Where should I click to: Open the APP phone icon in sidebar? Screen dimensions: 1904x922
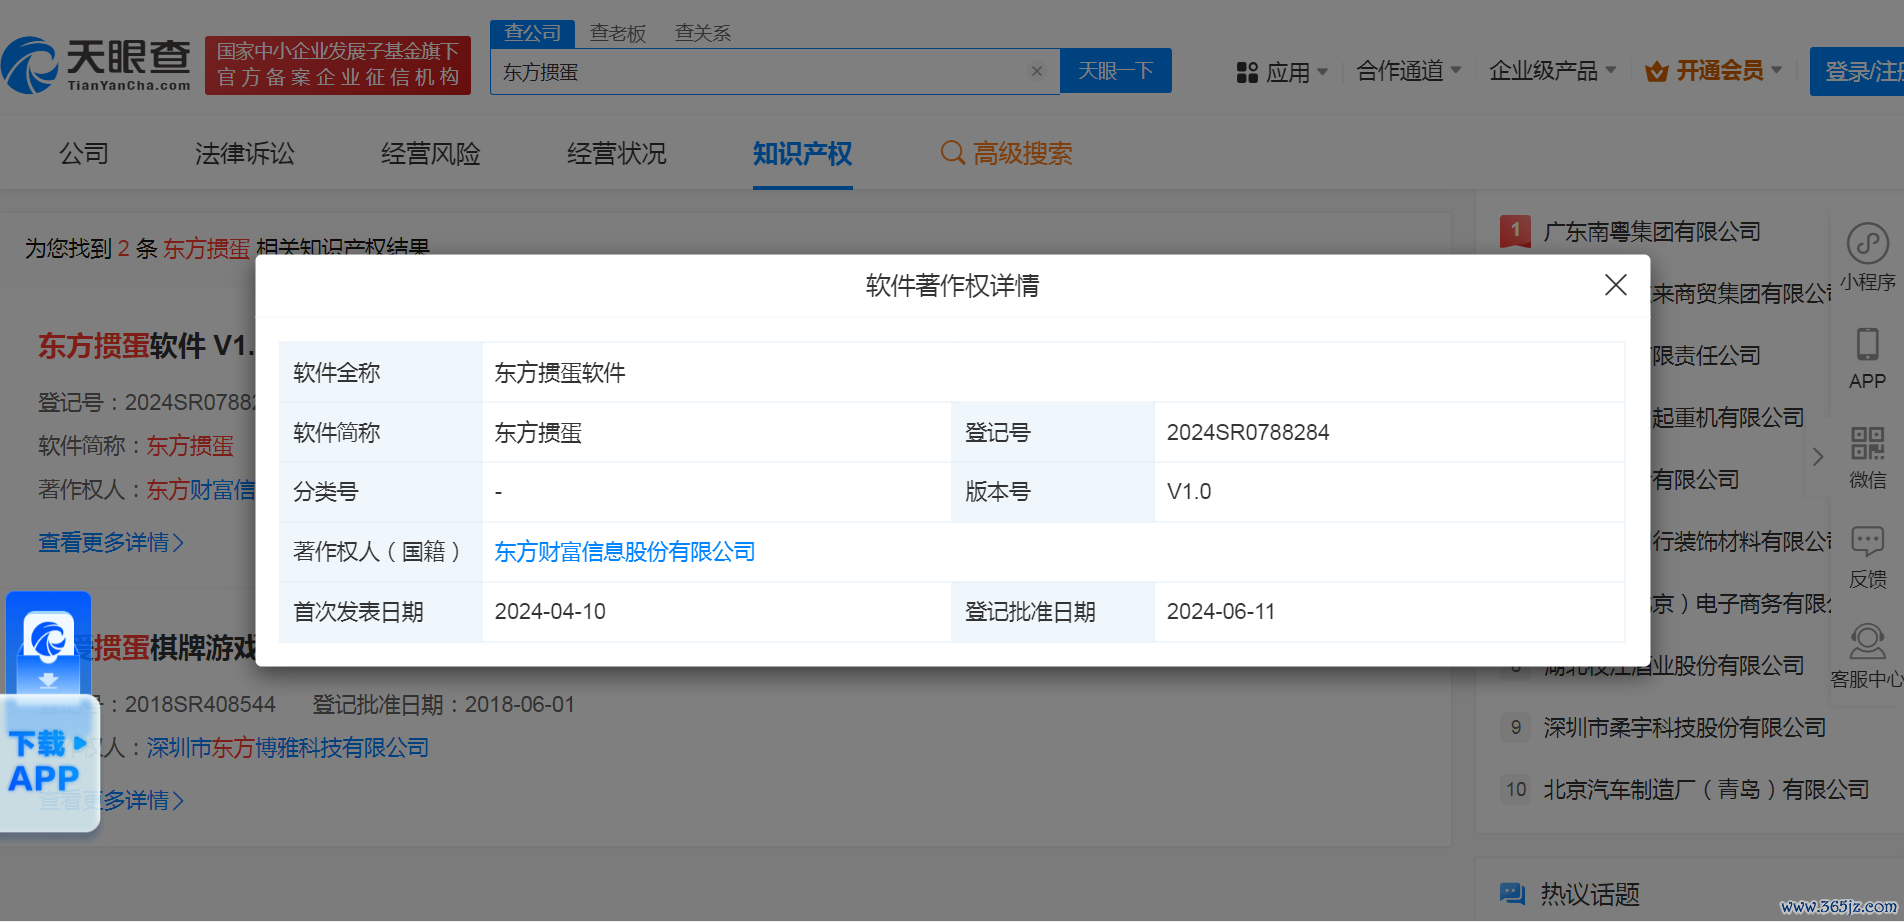coord(1867,345)
